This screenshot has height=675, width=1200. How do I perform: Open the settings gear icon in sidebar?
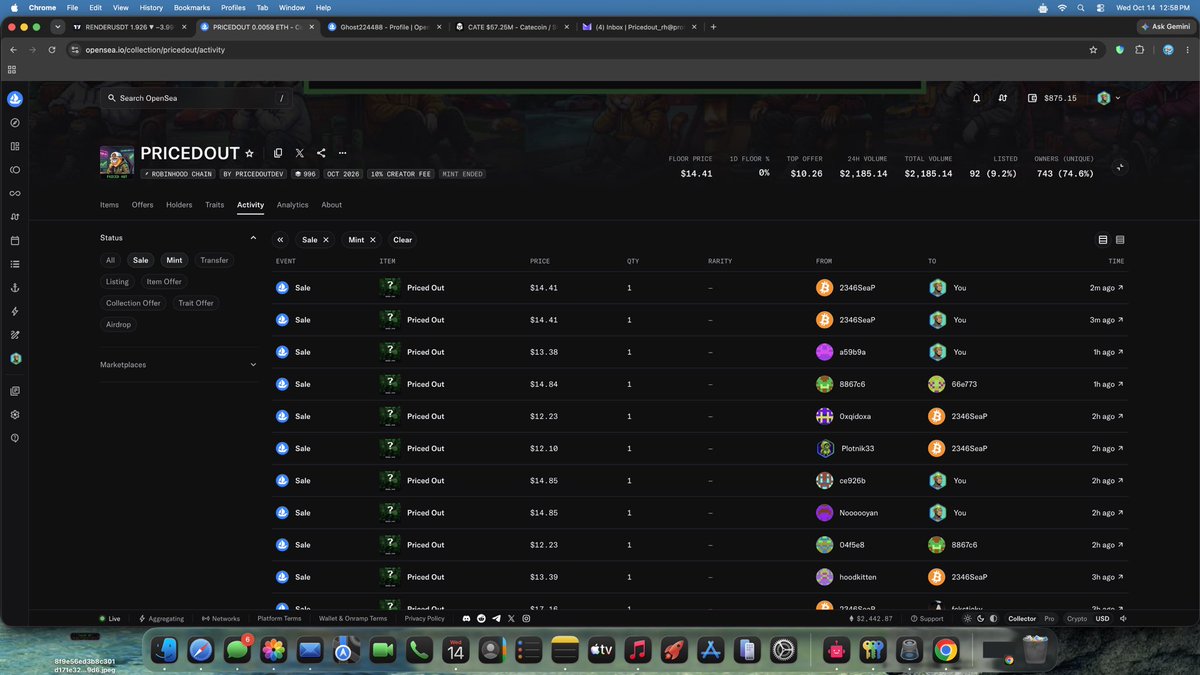[15, 414]
